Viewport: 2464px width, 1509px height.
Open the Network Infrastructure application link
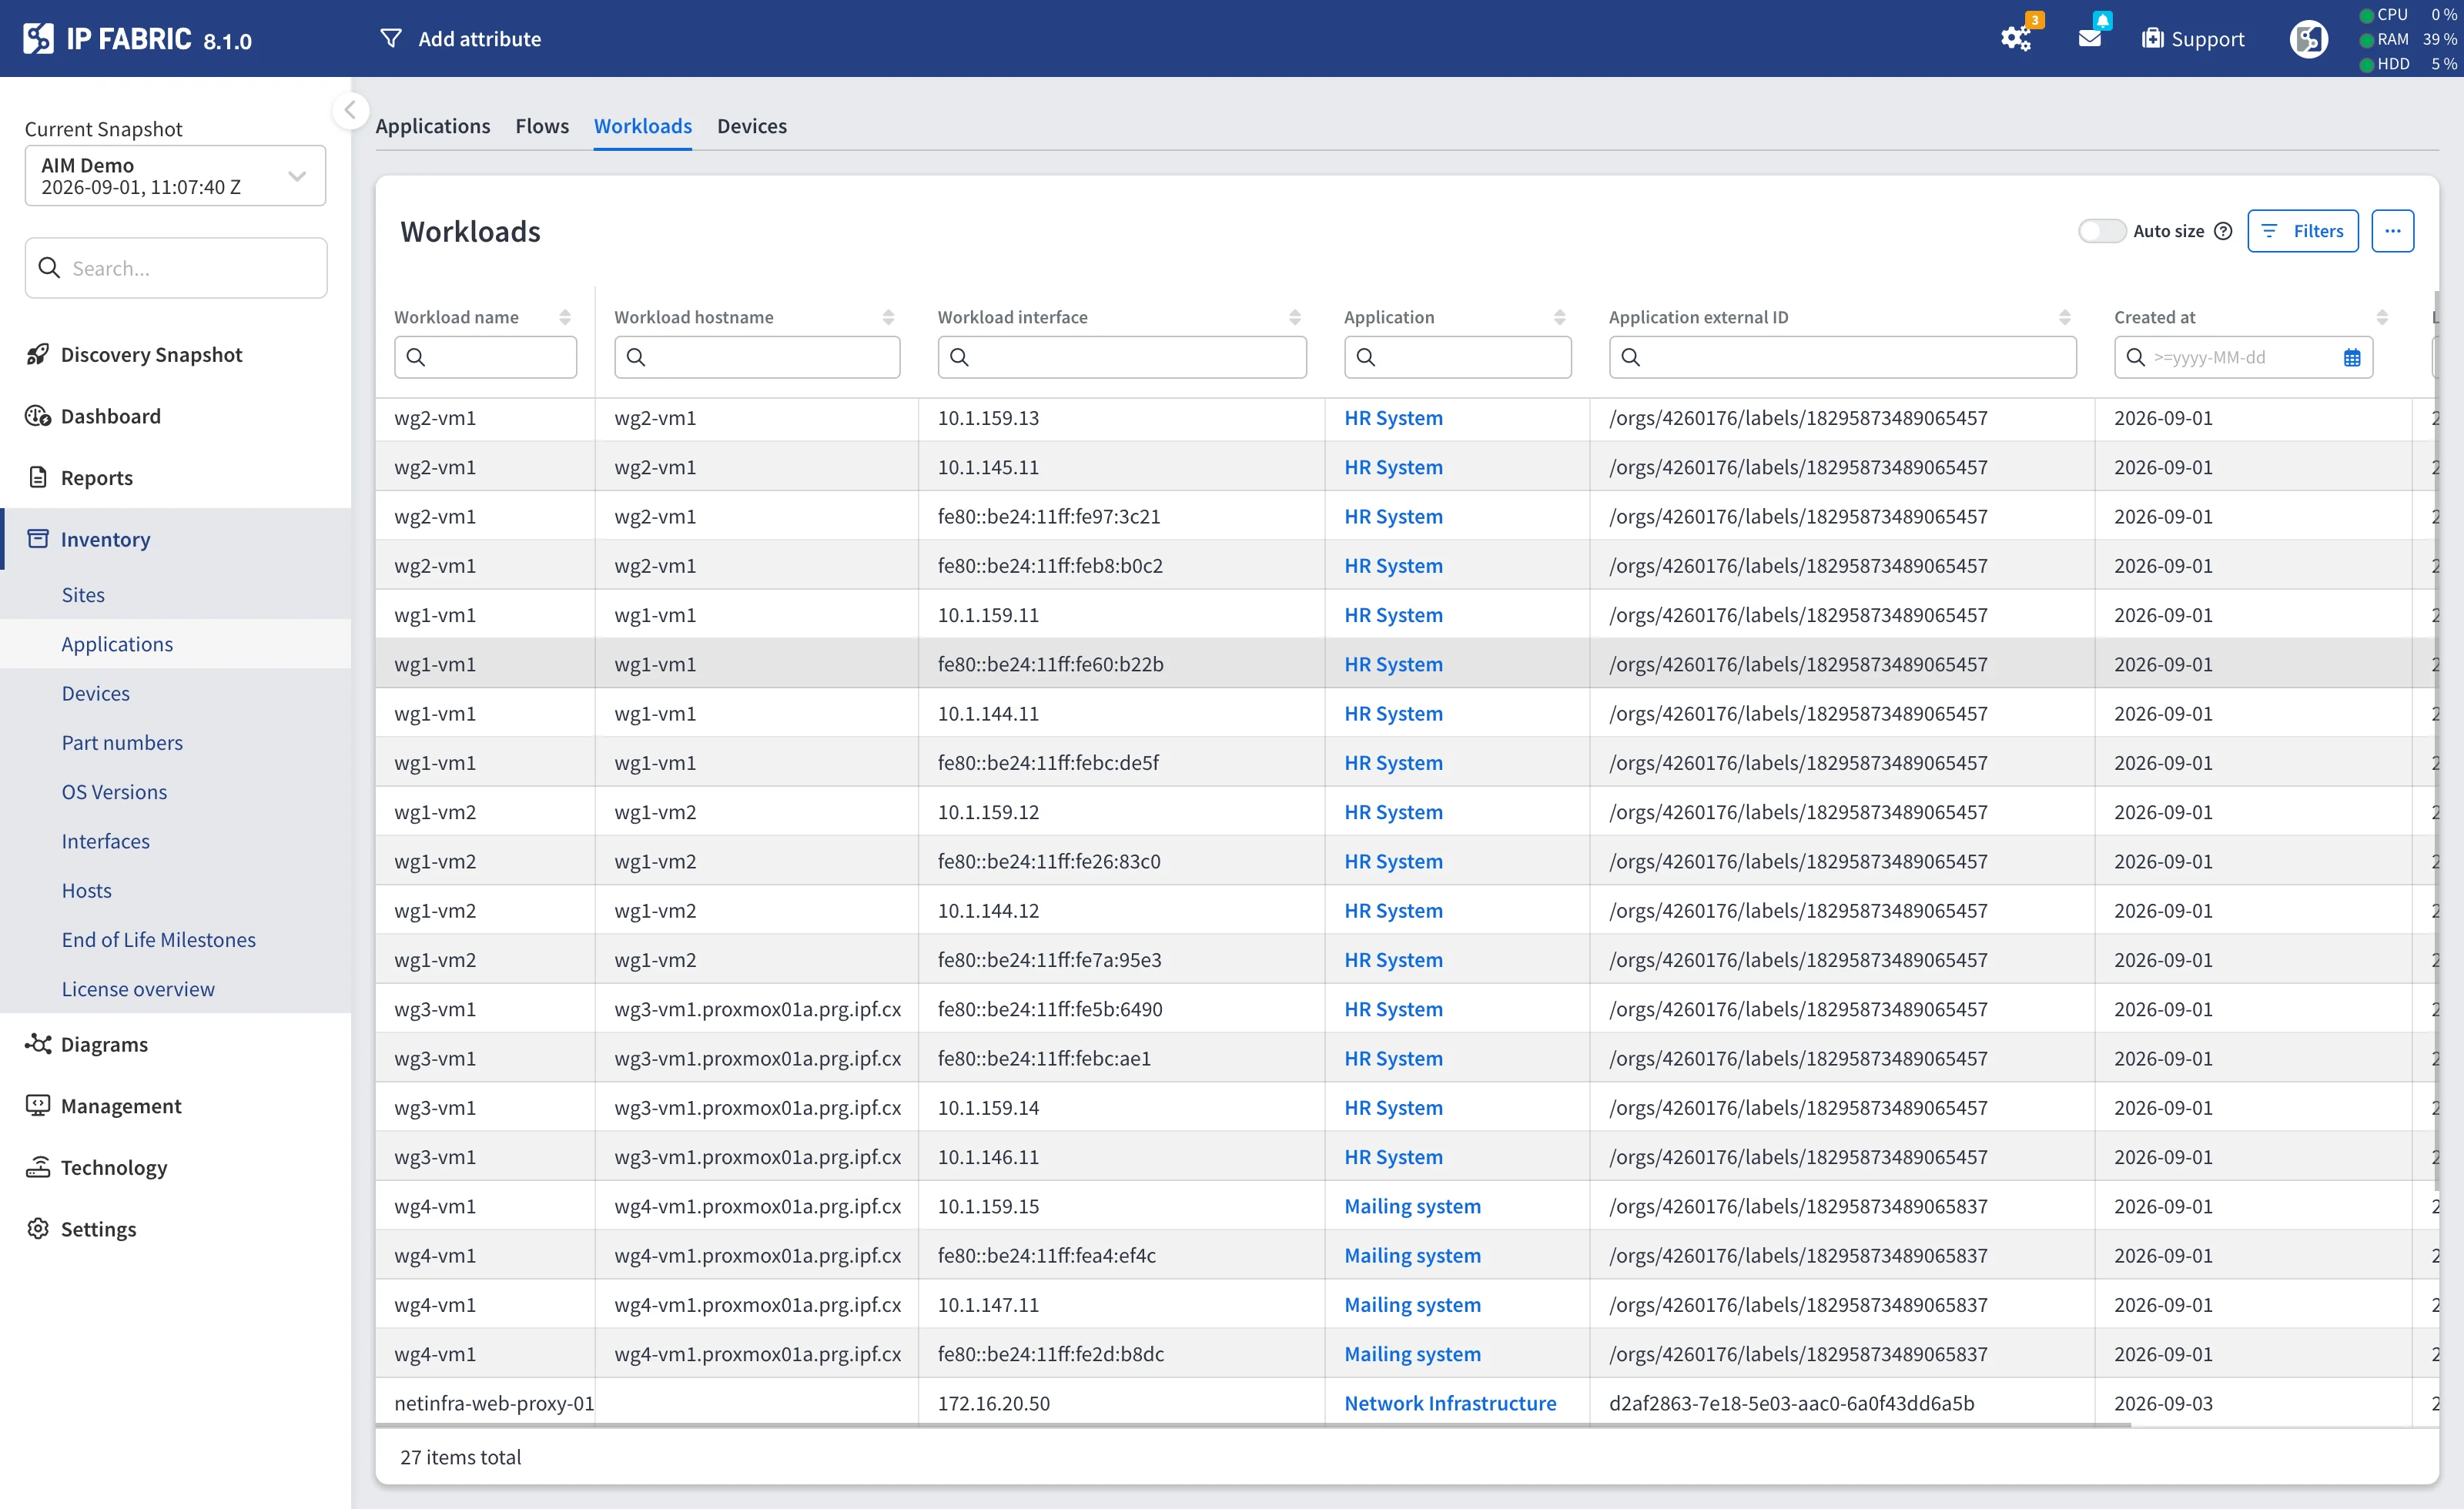tap(1450, 1403)
